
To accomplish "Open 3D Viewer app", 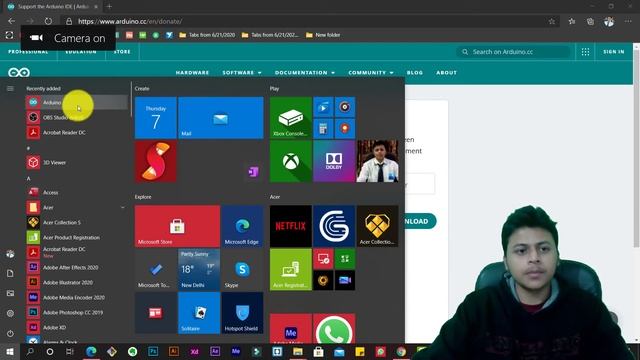I will [x=77, y=162].
